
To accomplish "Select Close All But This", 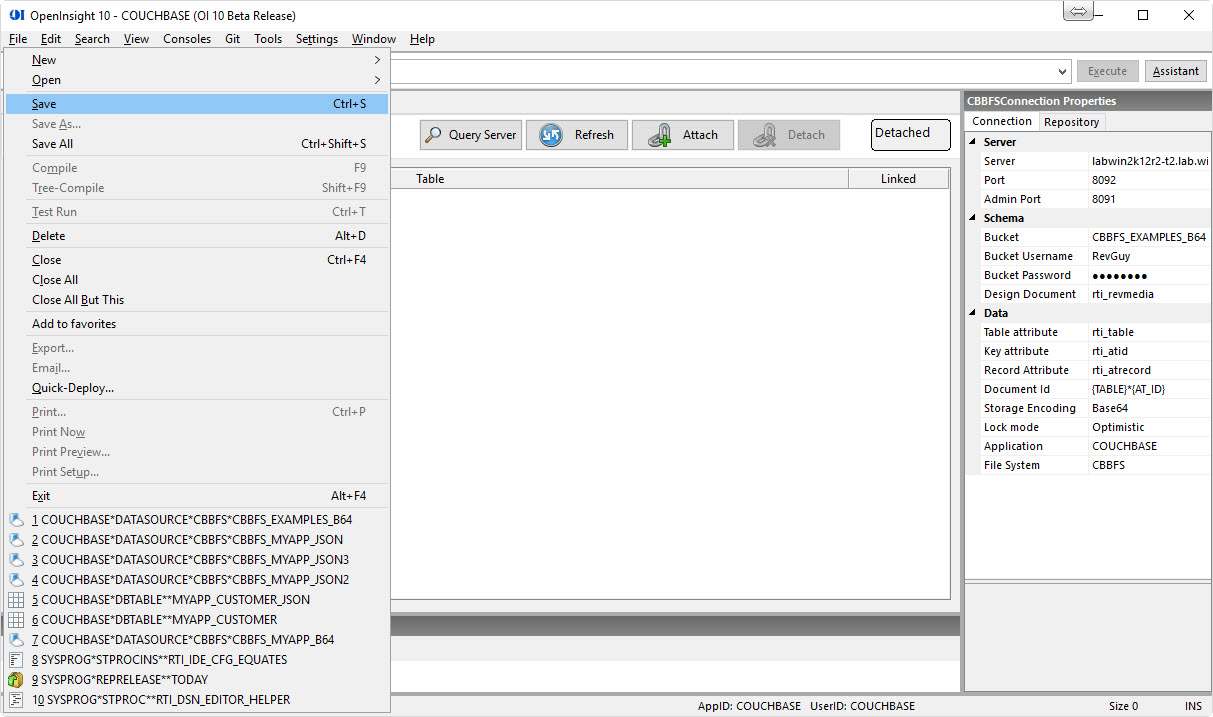I will [x=196, y=300].
